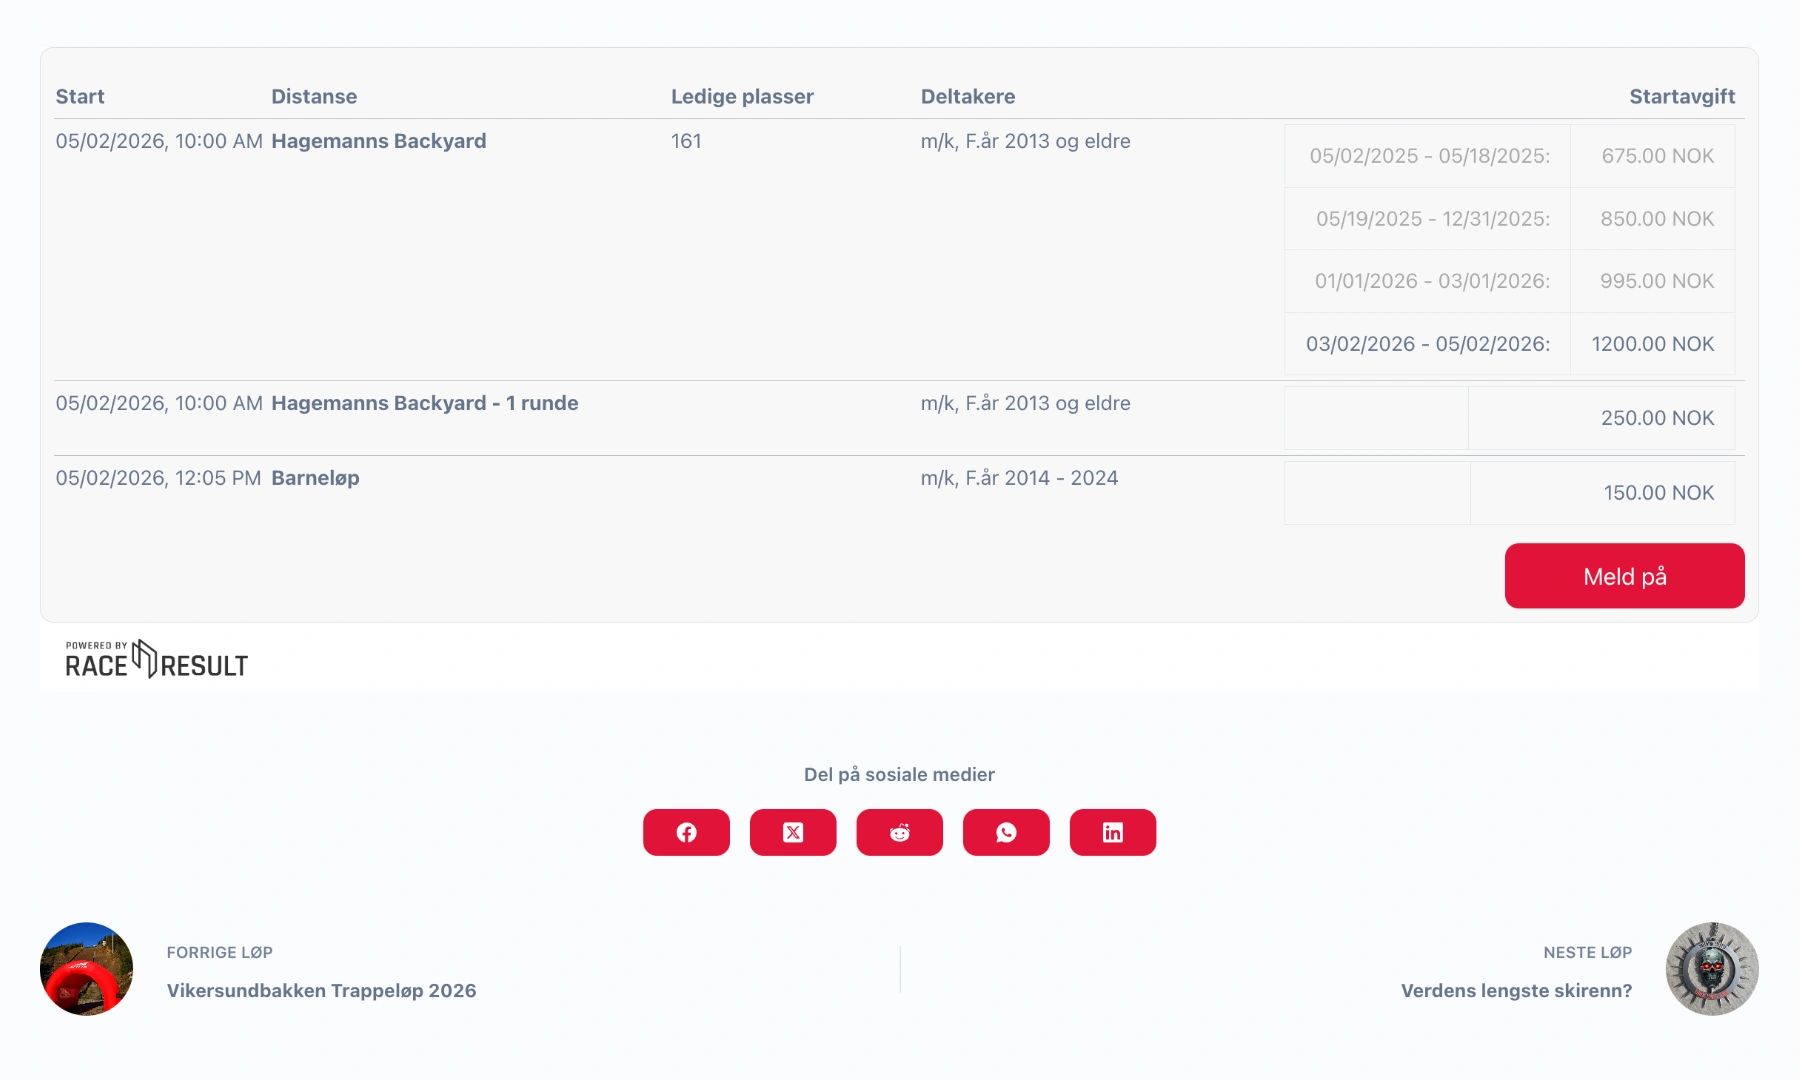Select the Hagemanns Backyard distance row
This screenshot has width=1800, height=1080.
(x=378, y=141)
